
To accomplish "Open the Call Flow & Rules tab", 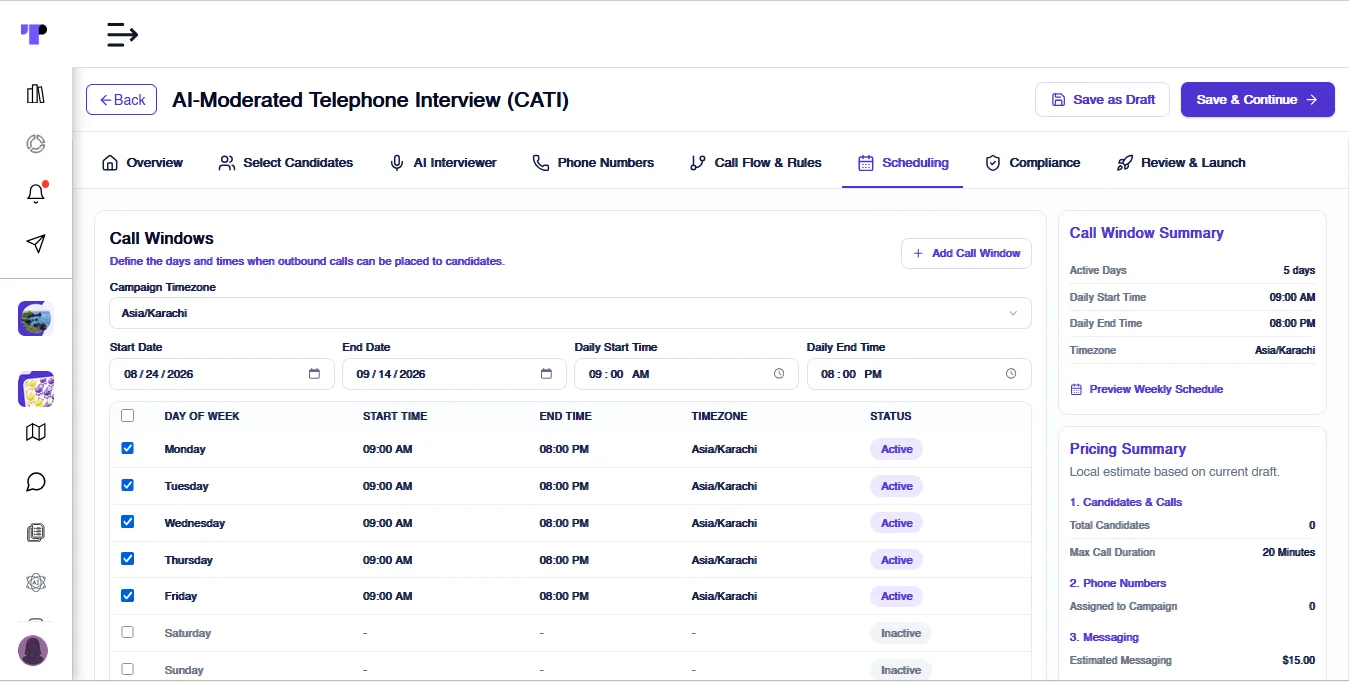I will (756, 162).
